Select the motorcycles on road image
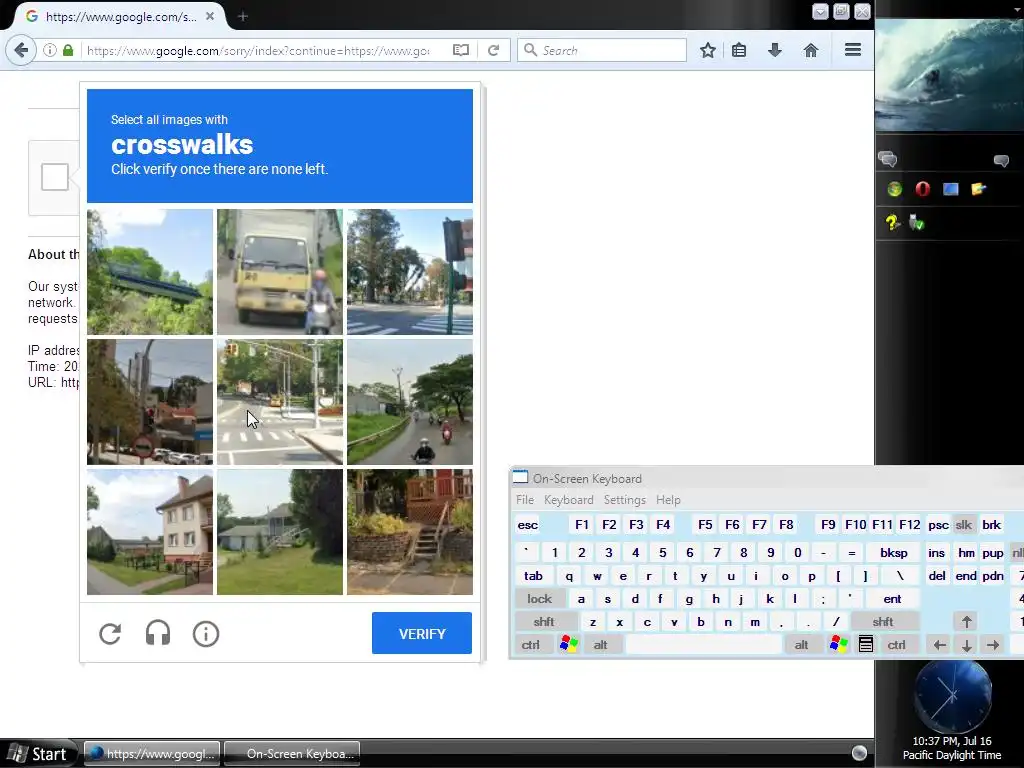Viewport: 1024px width, 768px height. click(x=409, y=402)
